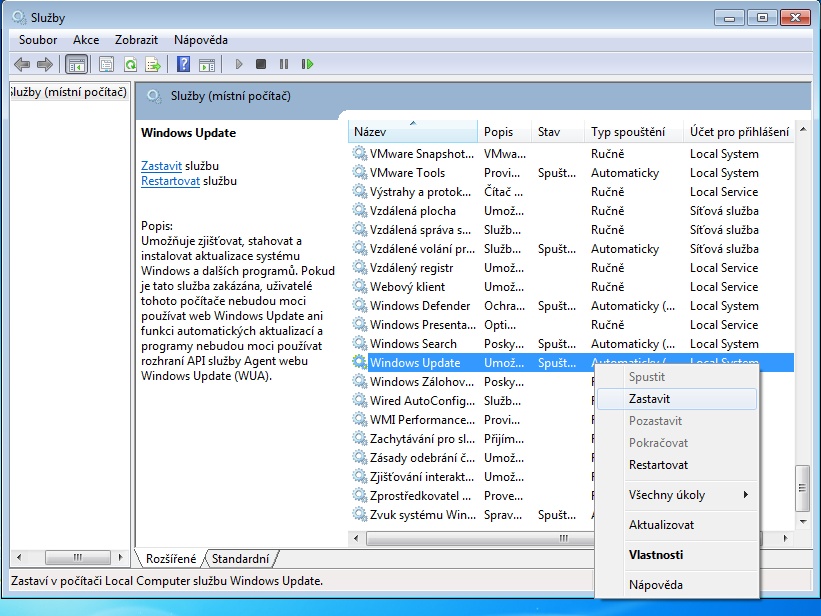Click the Refresh toolbar icon
821x616 pixels.
click(130, 64)
